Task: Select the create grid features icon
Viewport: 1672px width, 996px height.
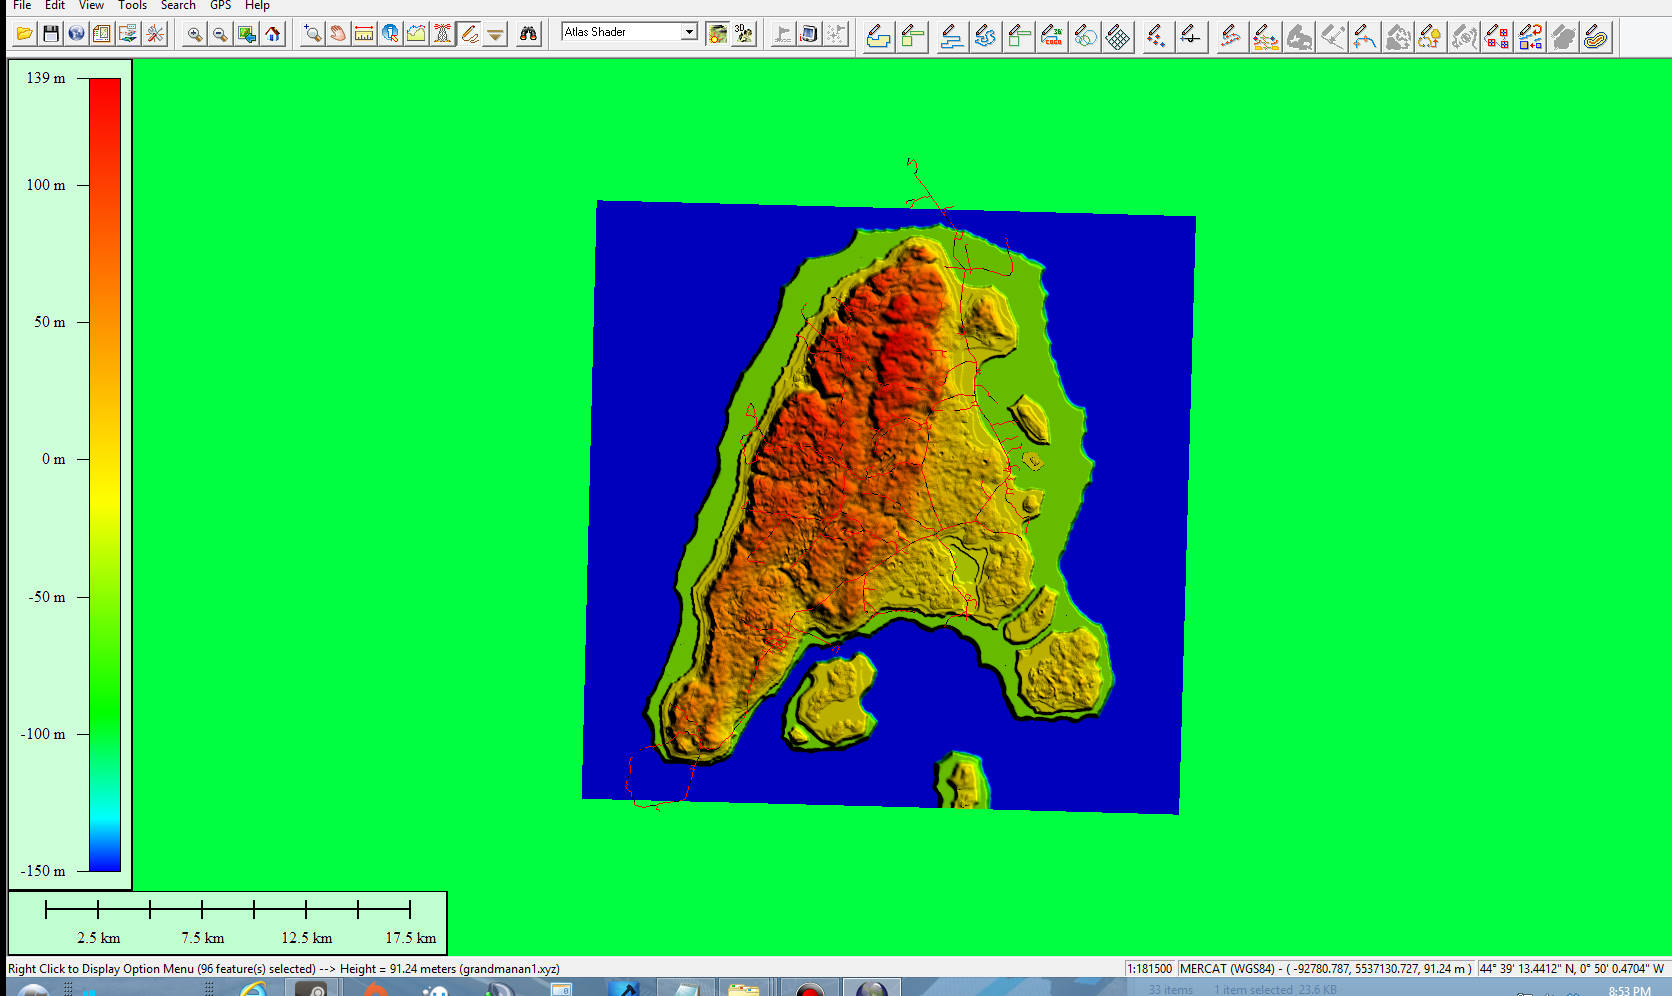Action: click(x=1118, y=37)
